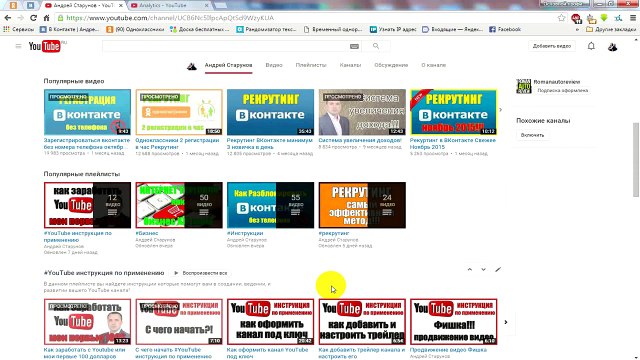Switch to the Видео tab
Screen dimensions: 640x360
pyautogui.click(x=274, y=65)
